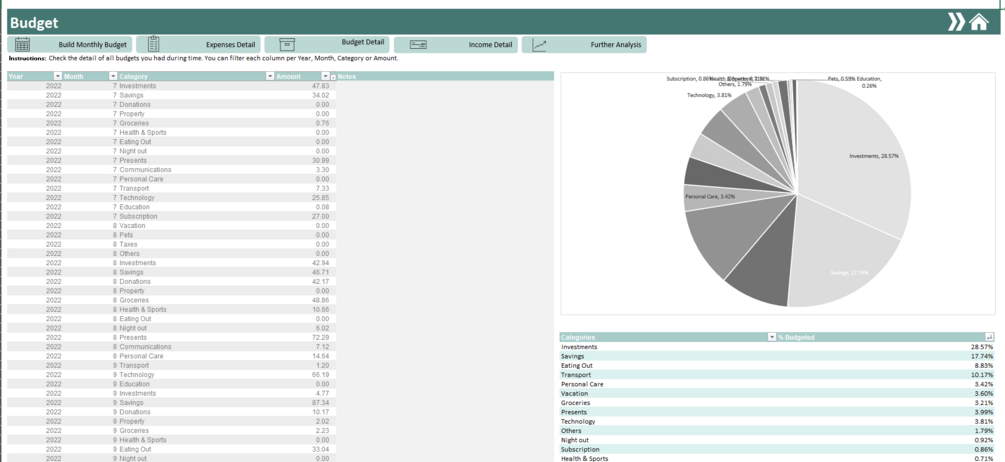The image size is (1005, 462).
Task: Select the Communications cell in month 8
Action: pos(196,347)
